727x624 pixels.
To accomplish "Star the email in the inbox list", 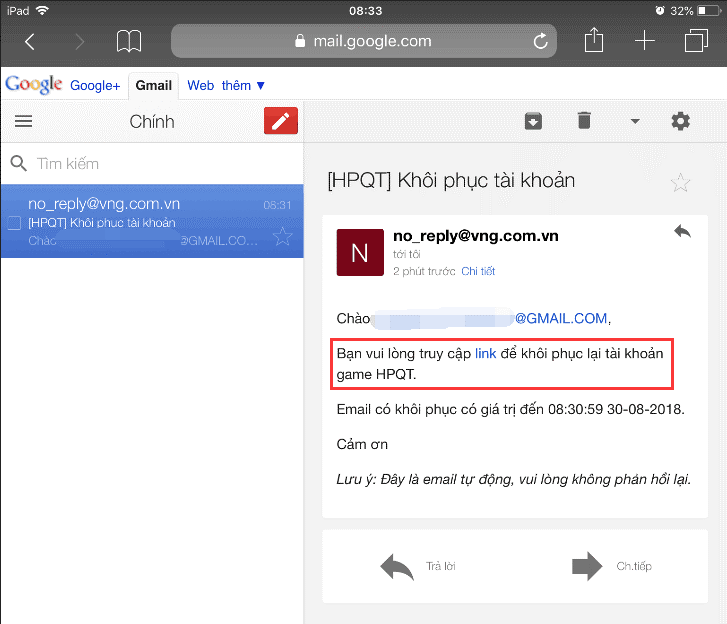I will pyautogui.click(x=283, y=236).
